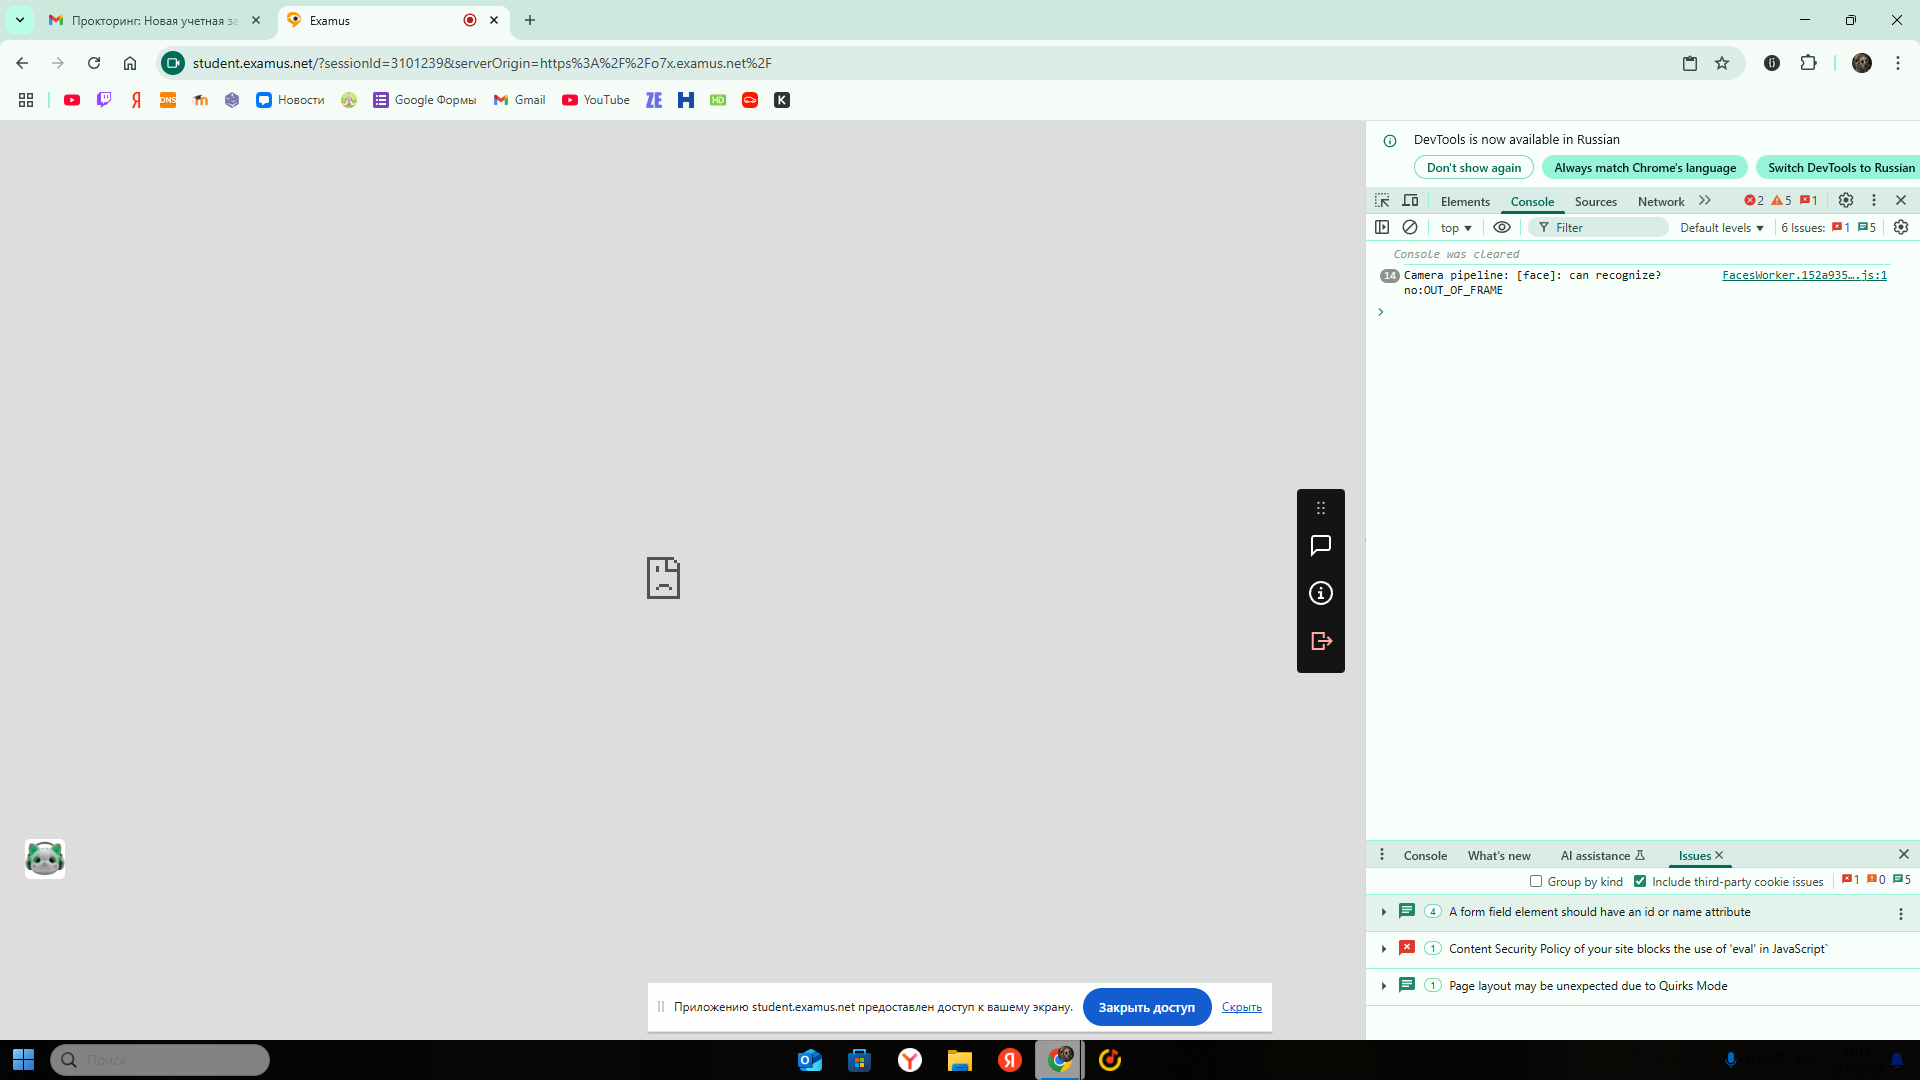Image resolution: width=1920 pixels, height=1080 pixels.
Task: Expand the Content Security Policy issue
Action: pos(1384,949)
